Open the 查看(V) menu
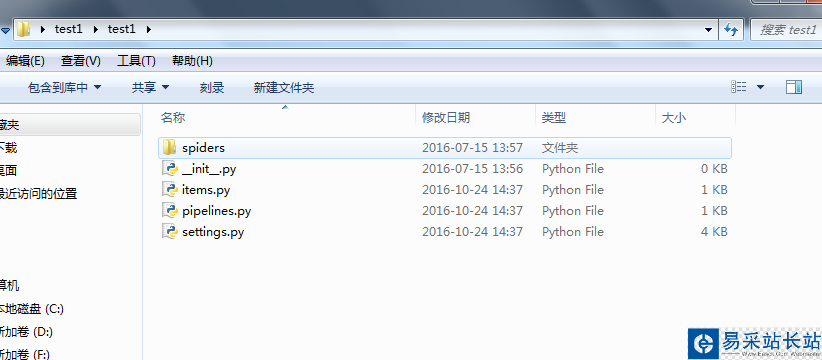822x360 pixels. tap(80, 61)
